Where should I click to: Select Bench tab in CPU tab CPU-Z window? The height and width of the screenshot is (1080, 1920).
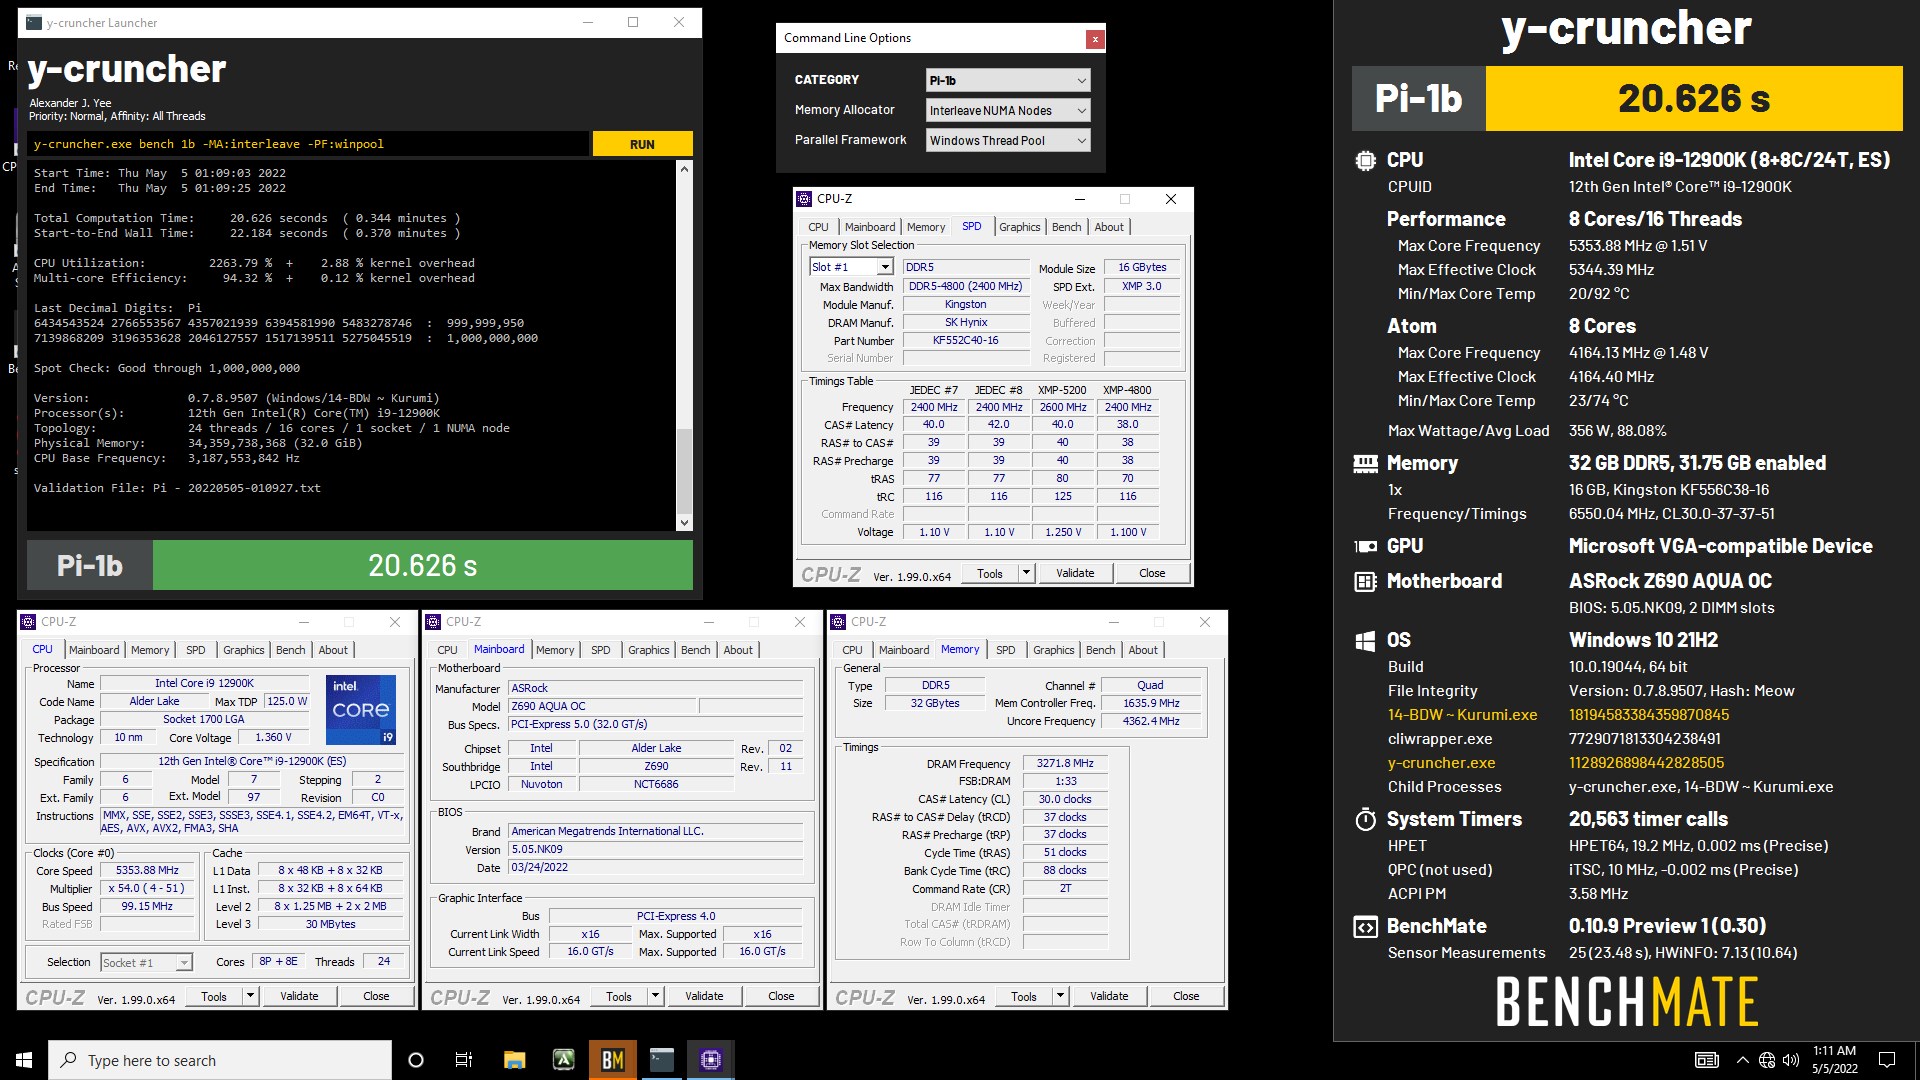tap(290, 650)
